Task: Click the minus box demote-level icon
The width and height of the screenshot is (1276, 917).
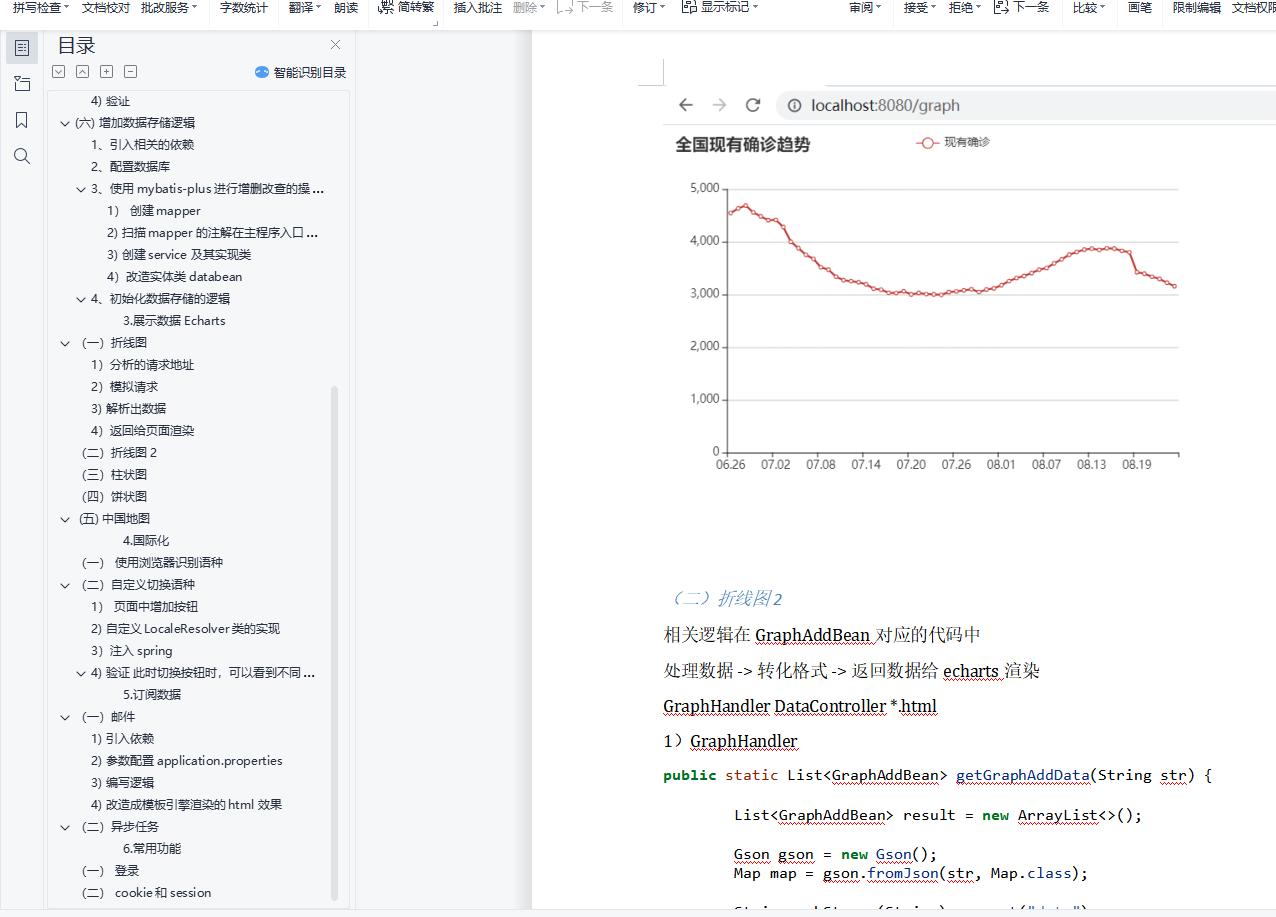Action: point(130,72)
